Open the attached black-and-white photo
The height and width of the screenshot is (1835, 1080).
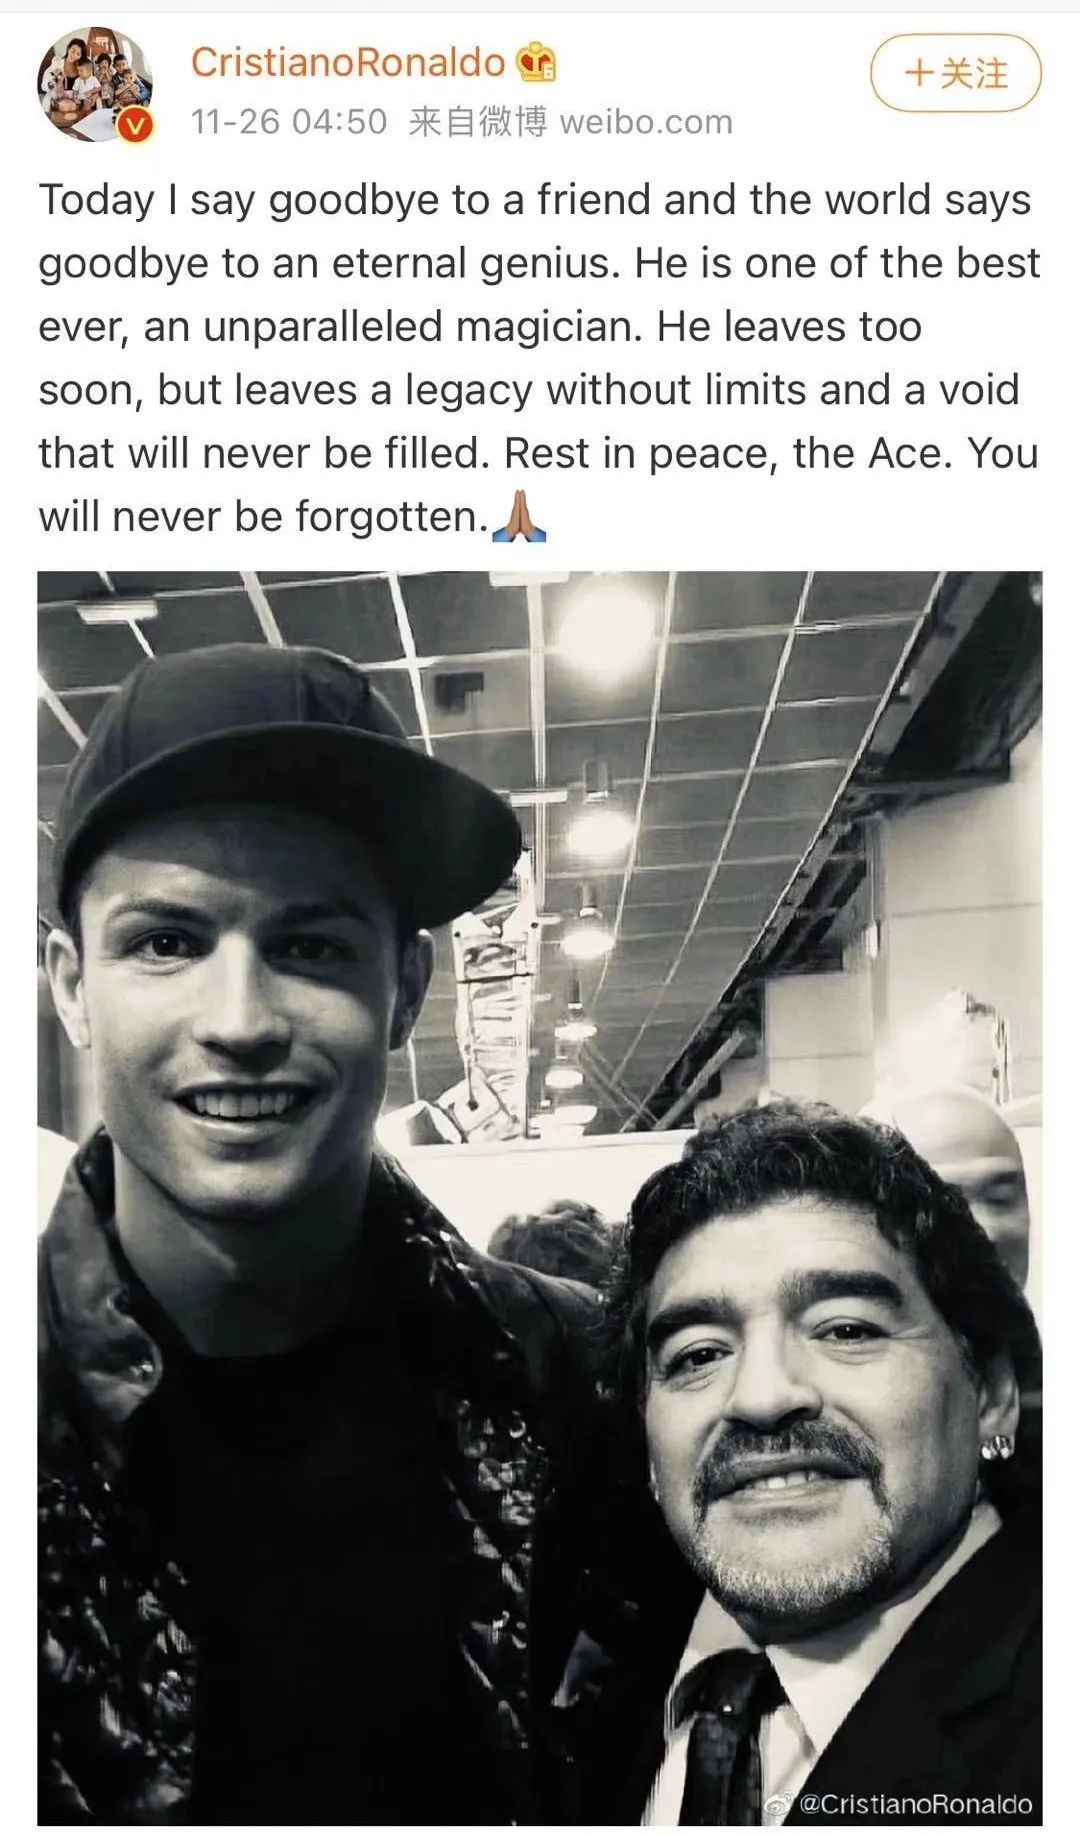540,1199
